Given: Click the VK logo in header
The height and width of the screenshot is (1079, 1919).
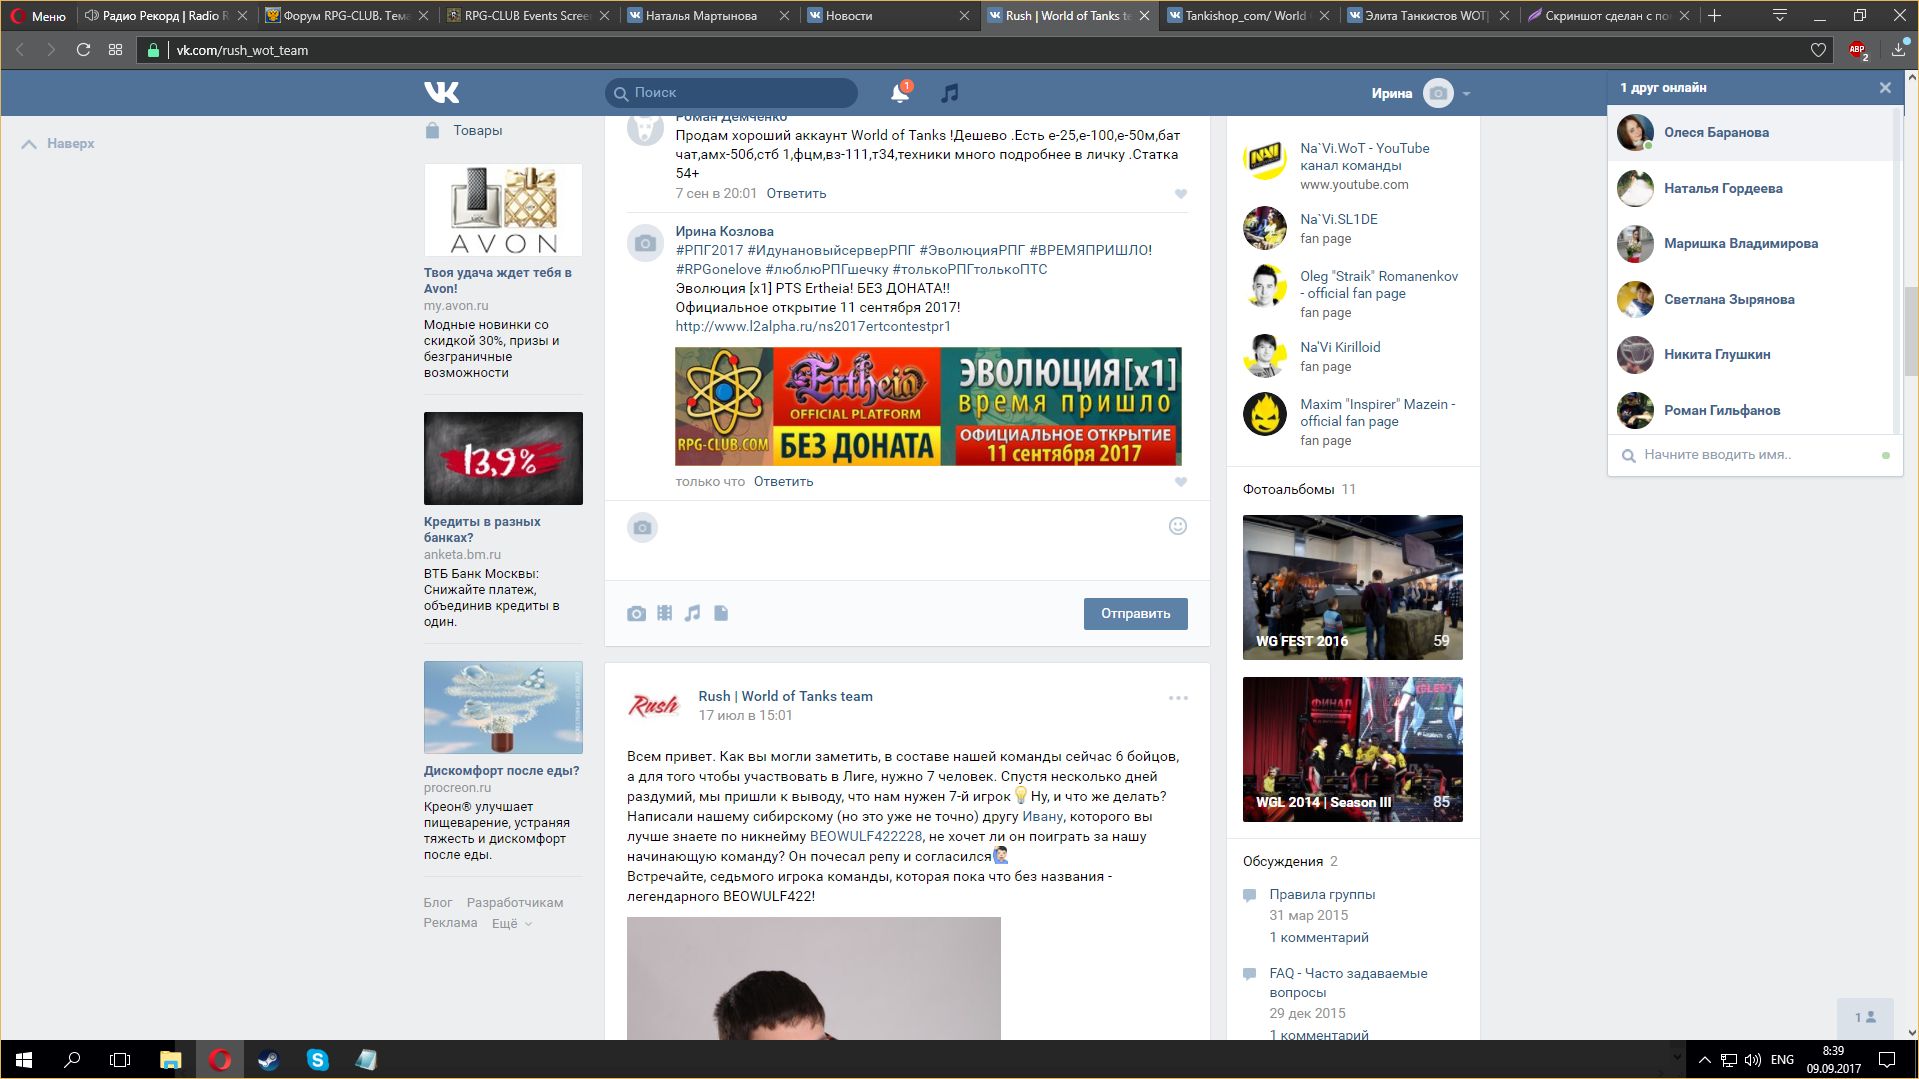Looking at the screenshot, I should [x=441, y=92].
